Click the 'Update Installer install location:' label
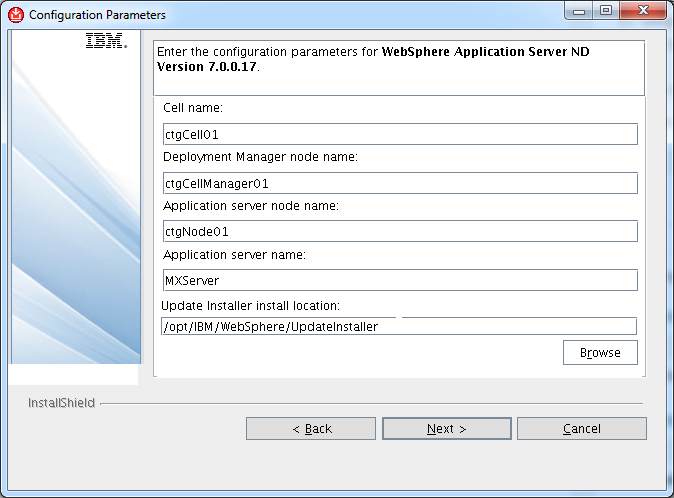Screen dimensions: 674x498 (x=250, y=306)
